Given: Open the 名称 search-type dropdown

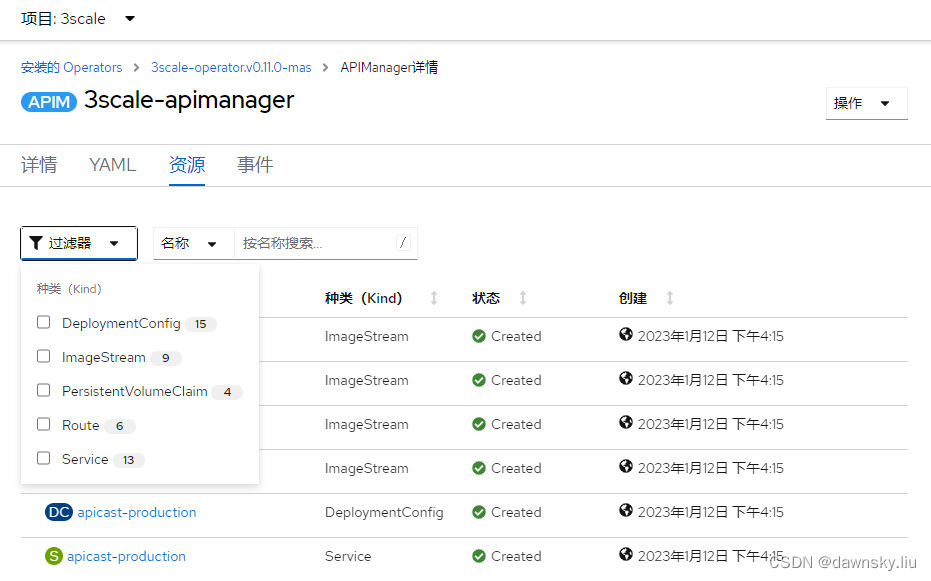Looking at the screenshot, I should [194, 243].
